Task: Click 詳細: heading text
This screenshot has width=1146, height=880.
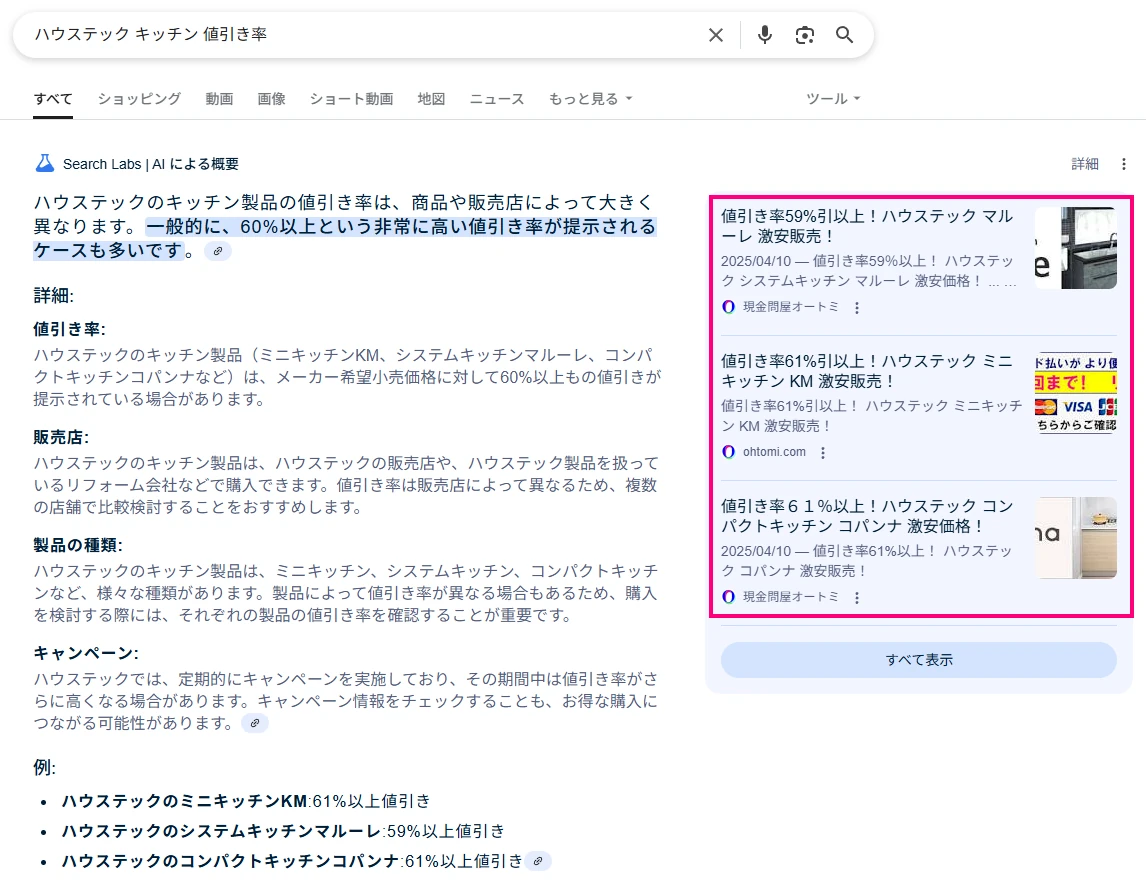Action: coord(53,295)
